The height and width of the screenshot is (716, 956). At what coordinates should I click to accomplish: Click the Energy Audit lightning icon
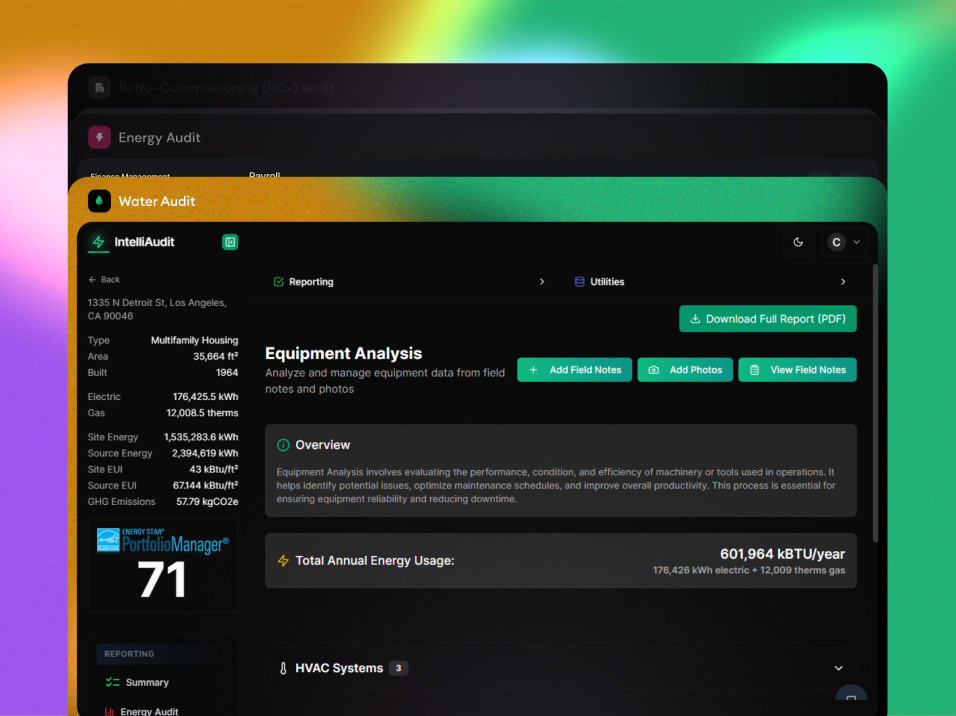(x=99, y=137)
